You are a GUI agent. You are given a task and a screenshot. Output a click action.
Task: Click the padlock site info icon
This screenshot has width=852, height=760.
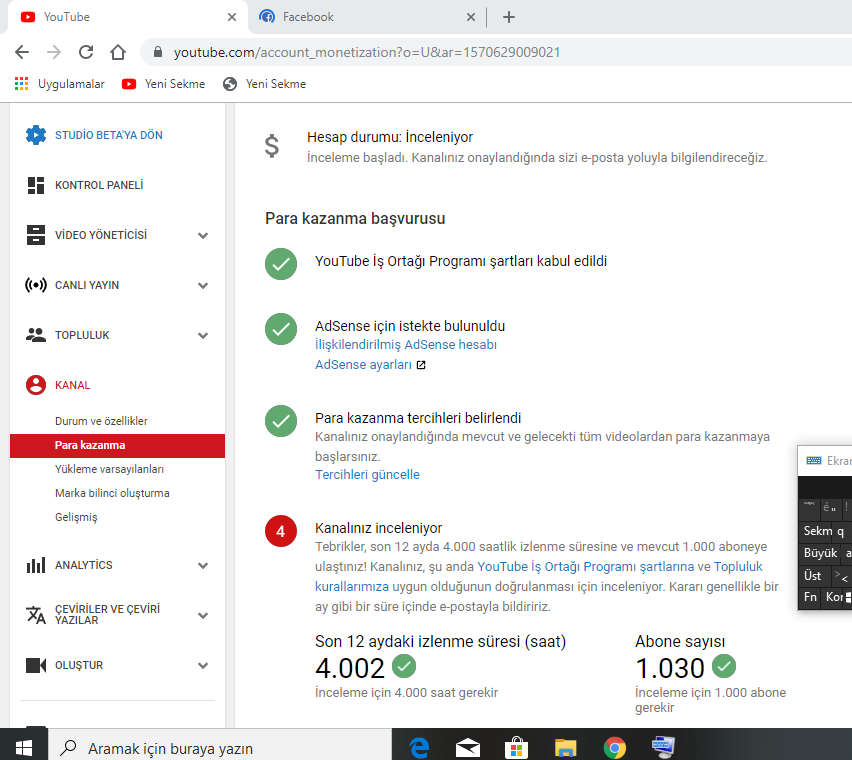[158, 52]
